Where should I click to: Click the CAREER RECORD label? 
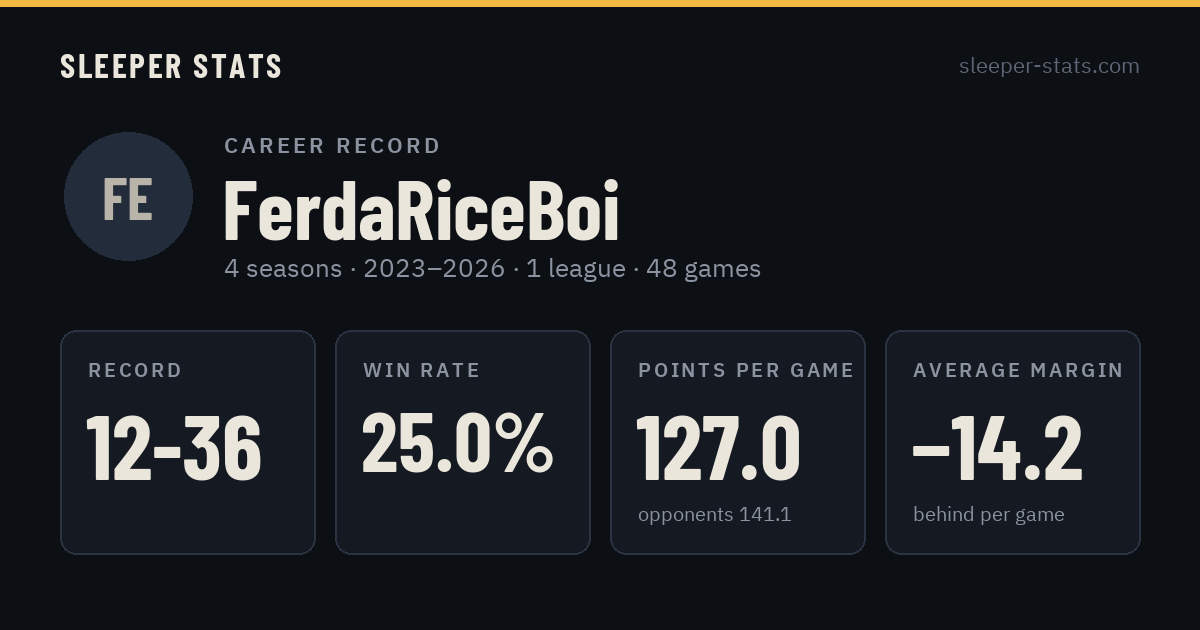tap(333, 146)
